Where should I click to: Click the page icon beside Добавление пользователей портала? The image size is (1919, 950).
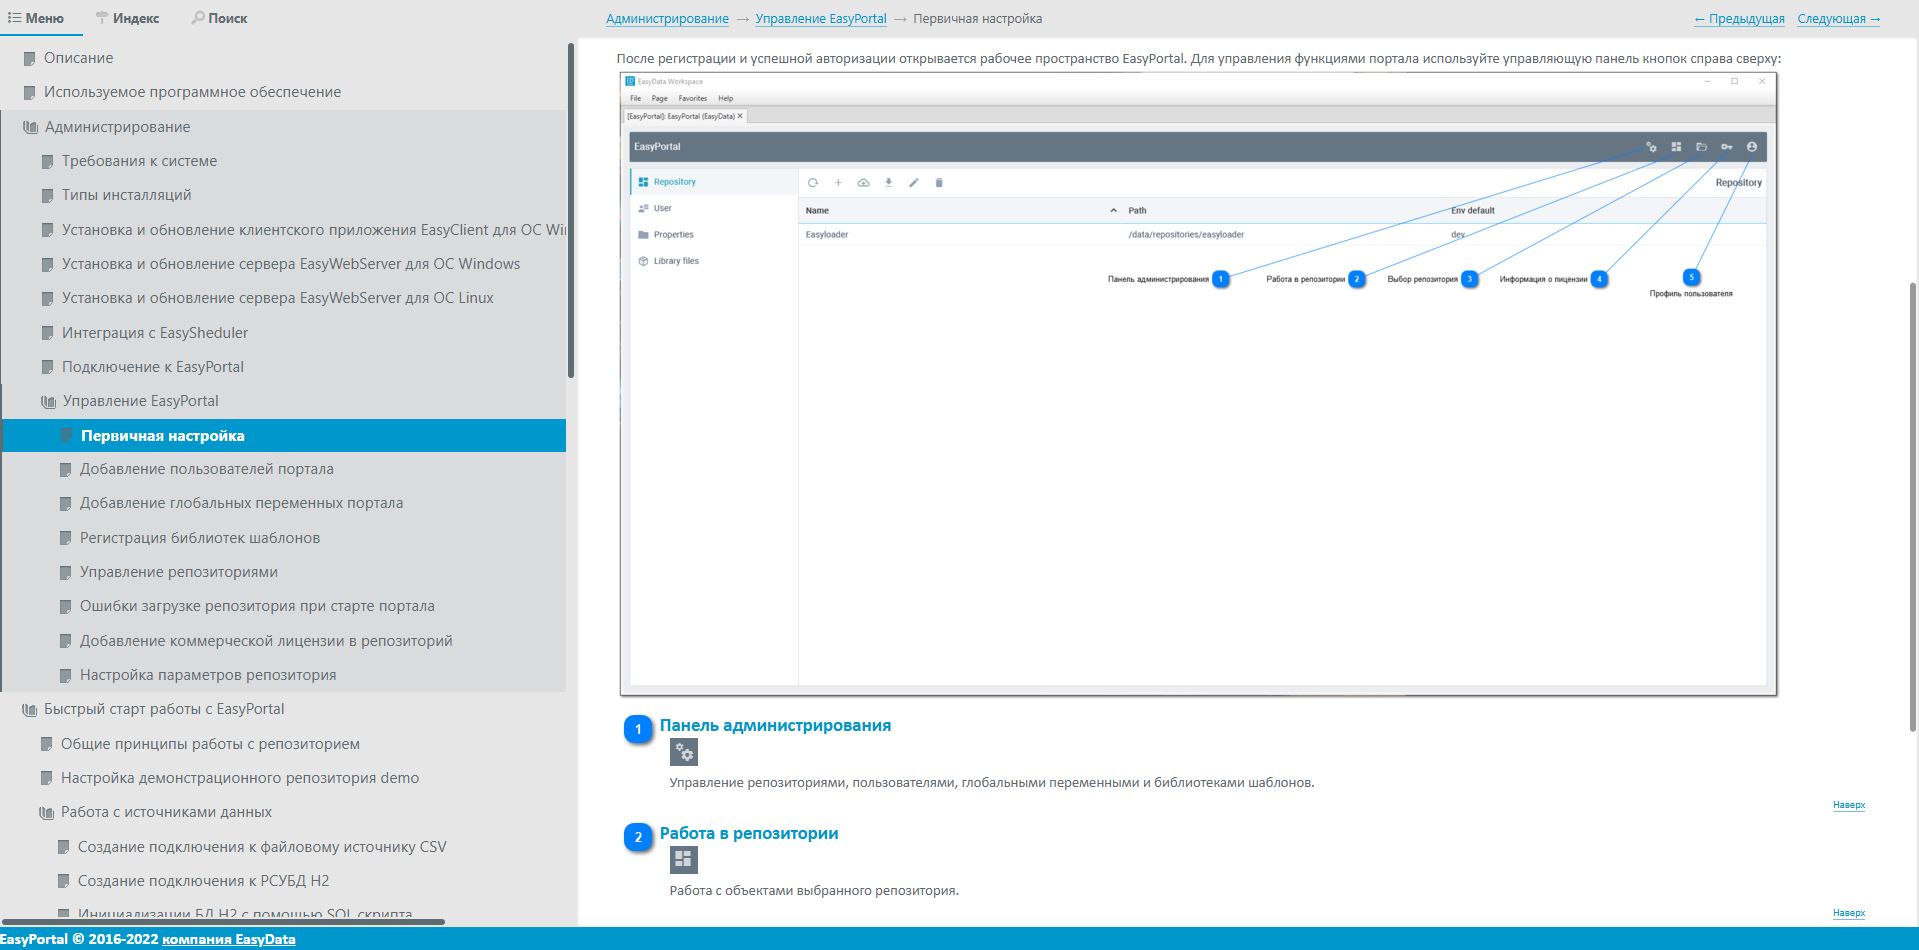click(x=65, y=469)
